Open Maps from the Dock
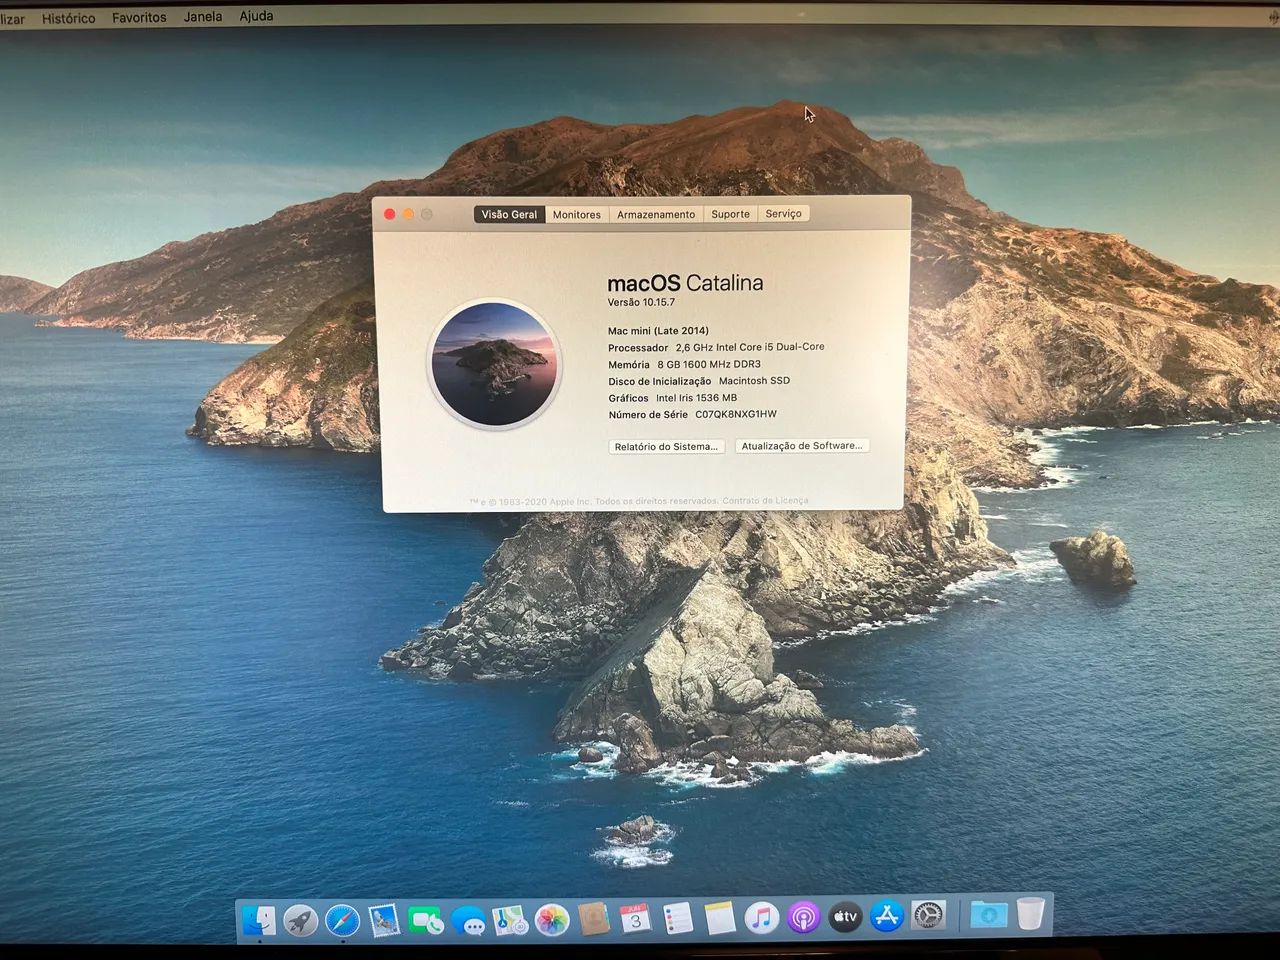The image size is (1280, 960). click(510, 918)
